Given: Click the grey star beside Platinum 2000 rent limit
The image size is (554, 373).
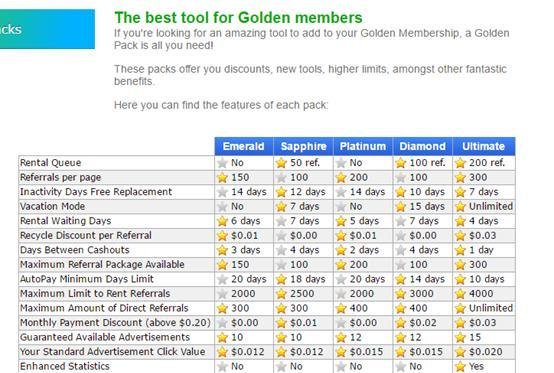Looking at the screenshot, I should coord(341,294).
